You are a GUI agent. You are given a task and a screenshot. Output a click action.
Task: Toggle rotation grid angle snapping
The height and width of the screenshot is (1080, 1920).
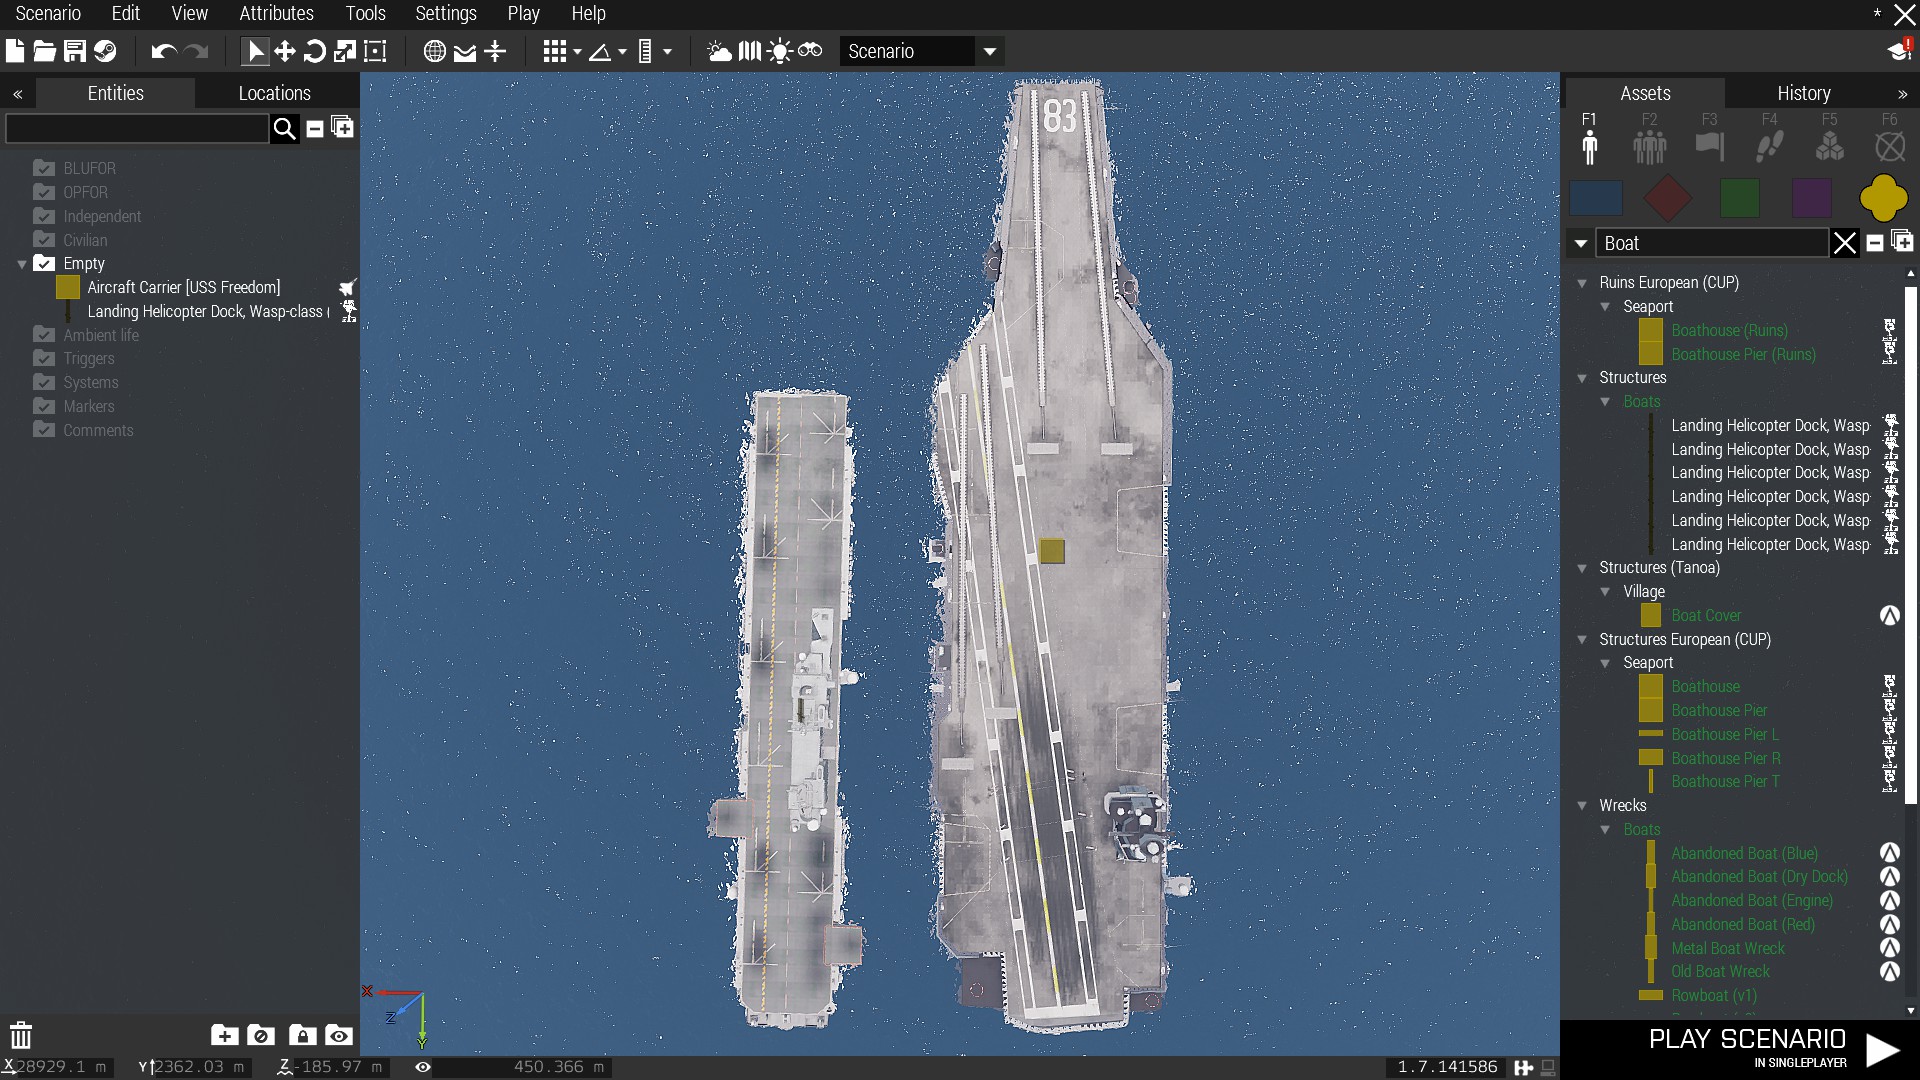600,52
